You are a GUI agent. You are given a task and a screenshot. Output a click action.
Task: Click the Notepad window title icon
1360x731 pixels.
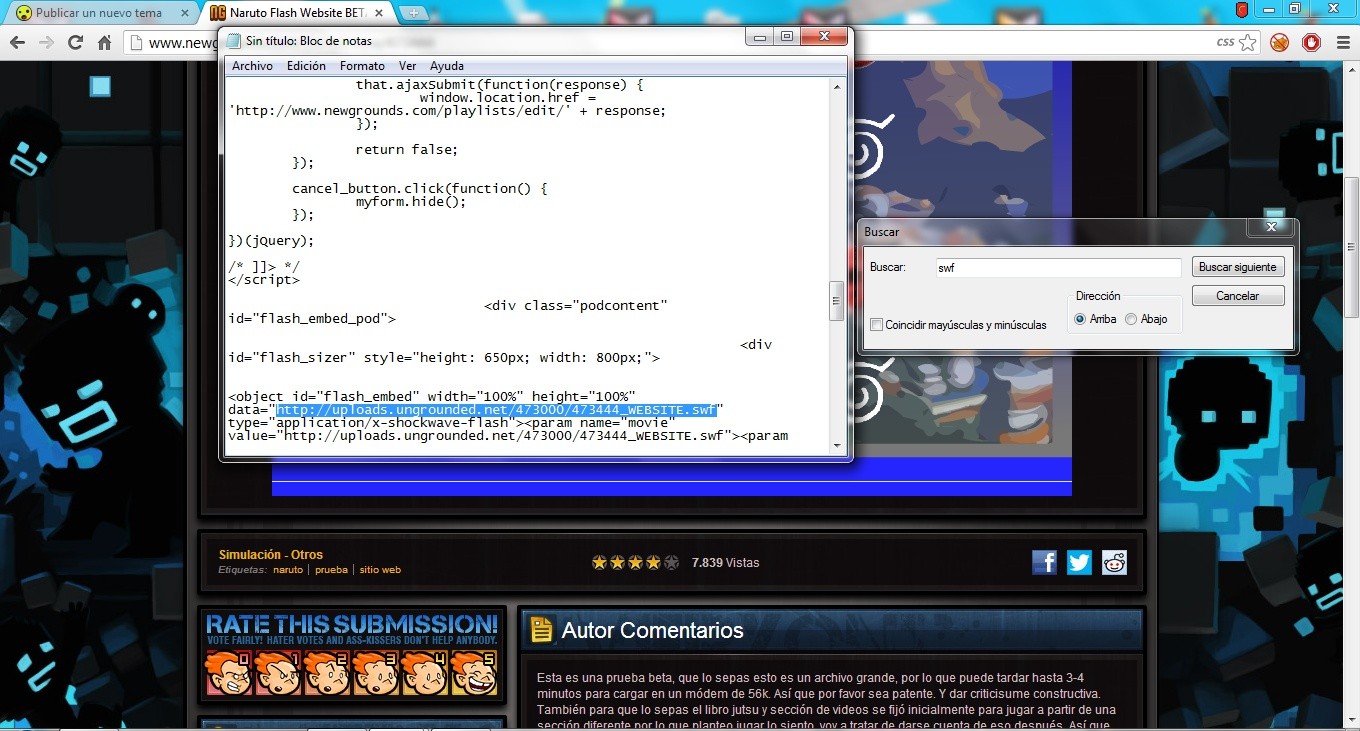click(234, 41)
